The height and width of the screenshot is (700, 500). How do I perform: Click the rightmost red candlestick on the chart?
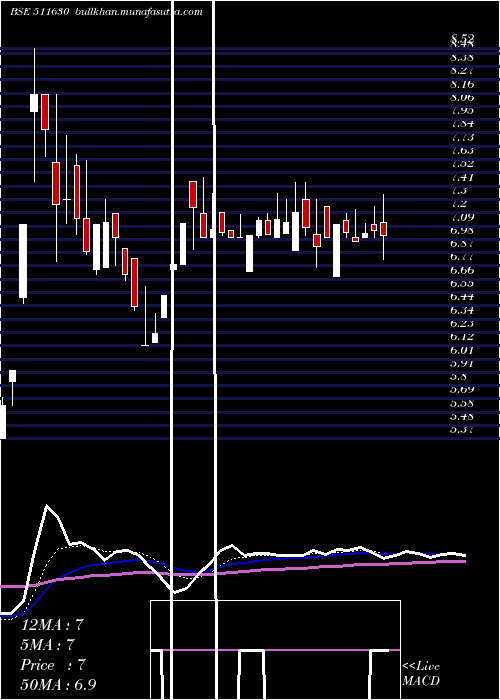pyautogui.click(x=383, y=229)
